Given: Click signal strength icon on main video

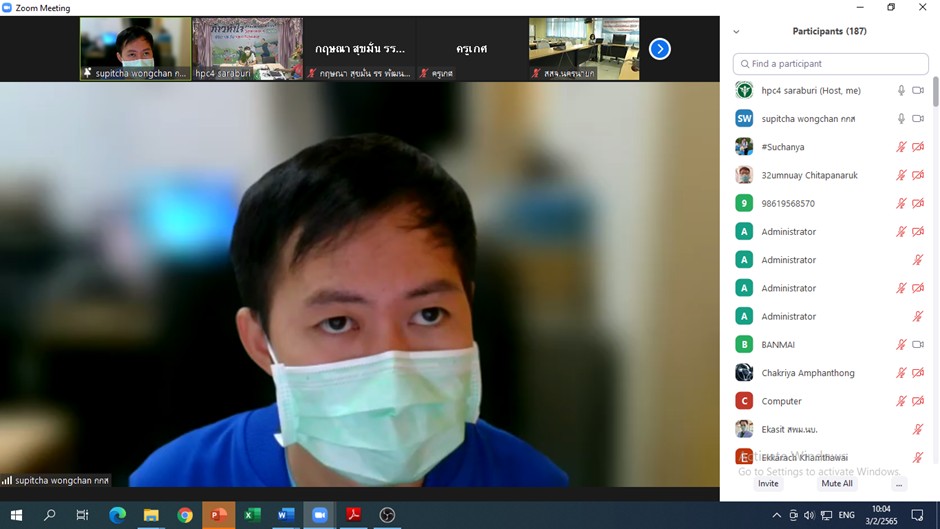Looking at the screenshot, I should 7,480.
